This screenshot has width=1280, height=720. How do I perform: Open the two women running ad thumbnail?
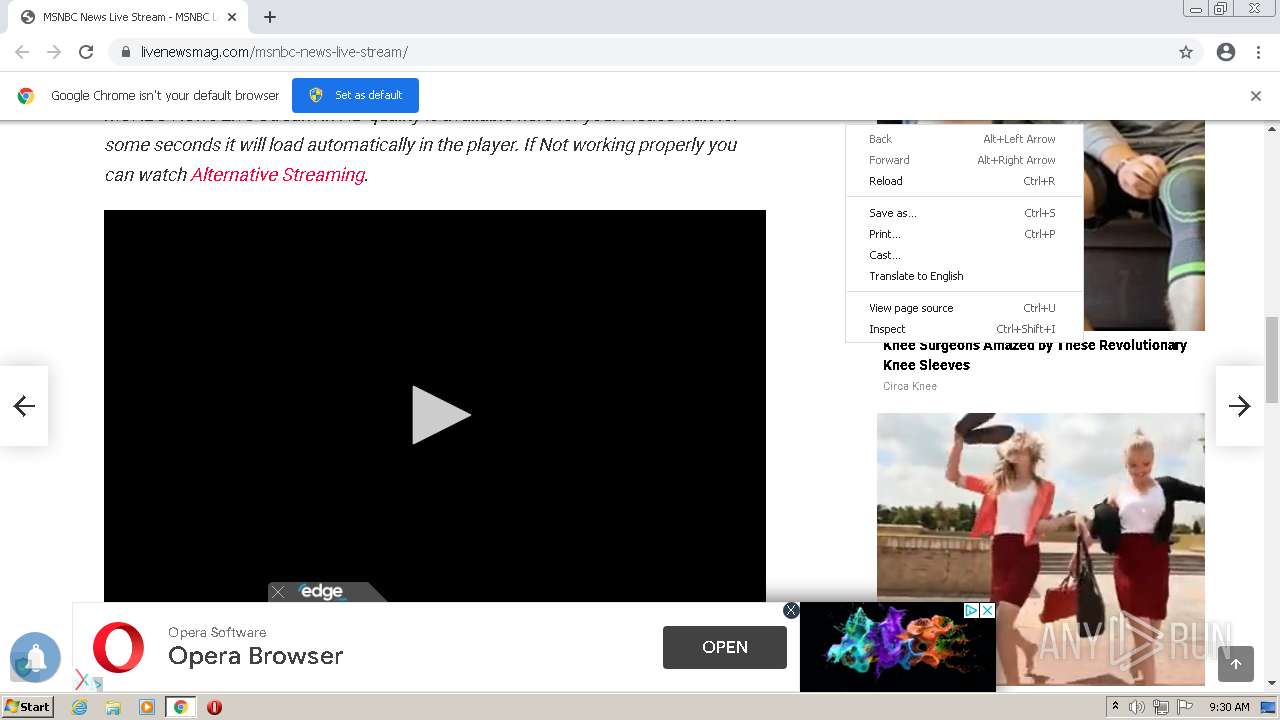[1041, 549]
